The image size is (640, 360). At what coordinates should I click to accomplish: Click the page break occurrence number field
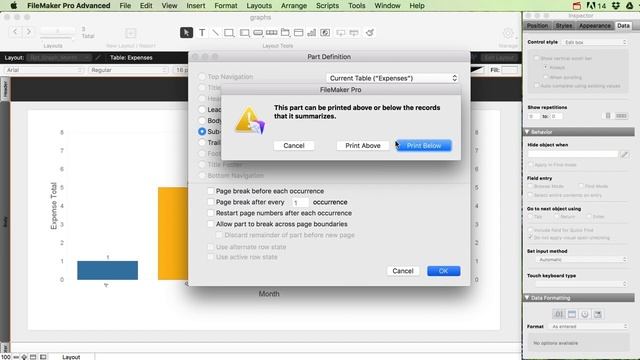(300, 202)
